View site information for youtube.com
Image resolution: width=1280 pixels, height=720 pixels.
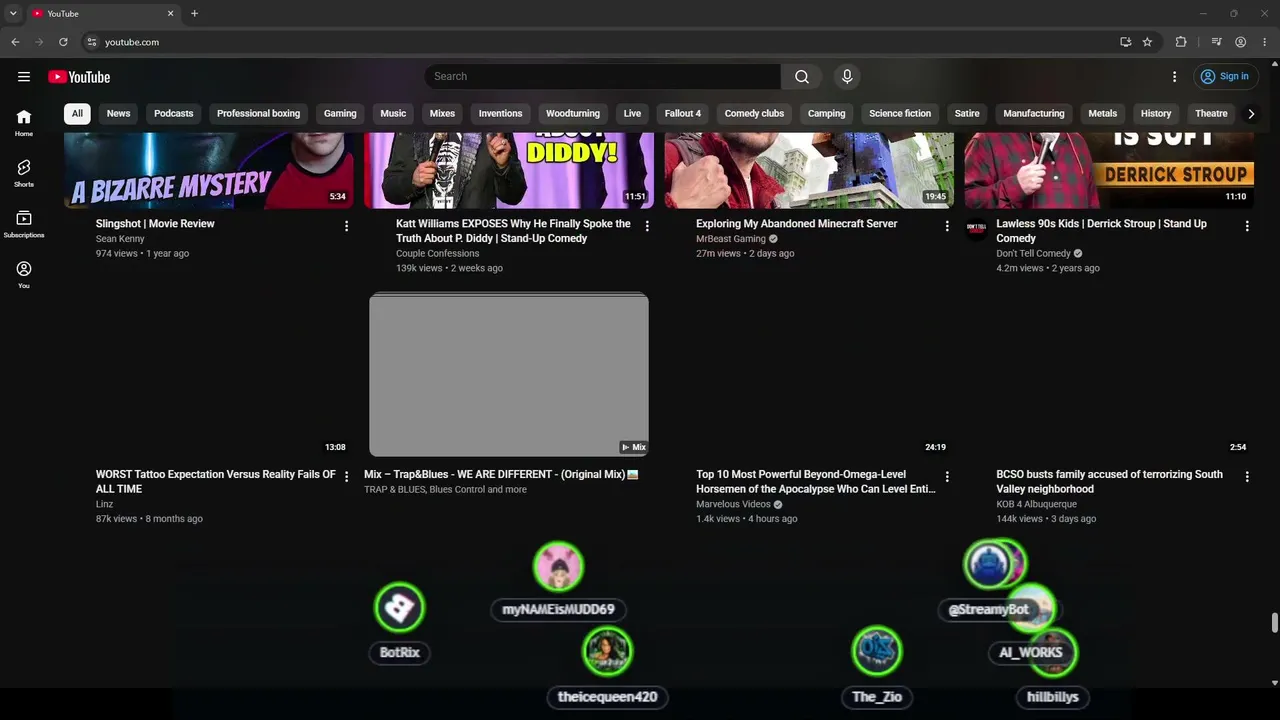(x=91, y=42)
